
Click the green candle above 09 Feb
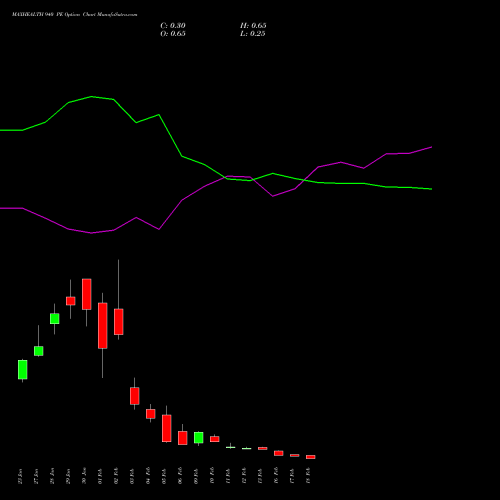point(199,438)
